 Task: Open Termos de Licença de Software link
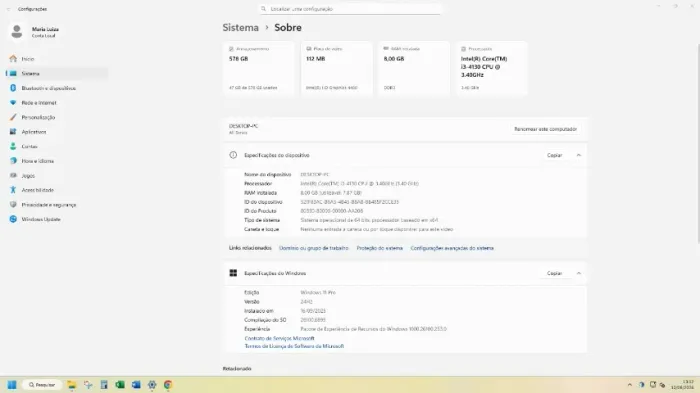pos(294,346)
